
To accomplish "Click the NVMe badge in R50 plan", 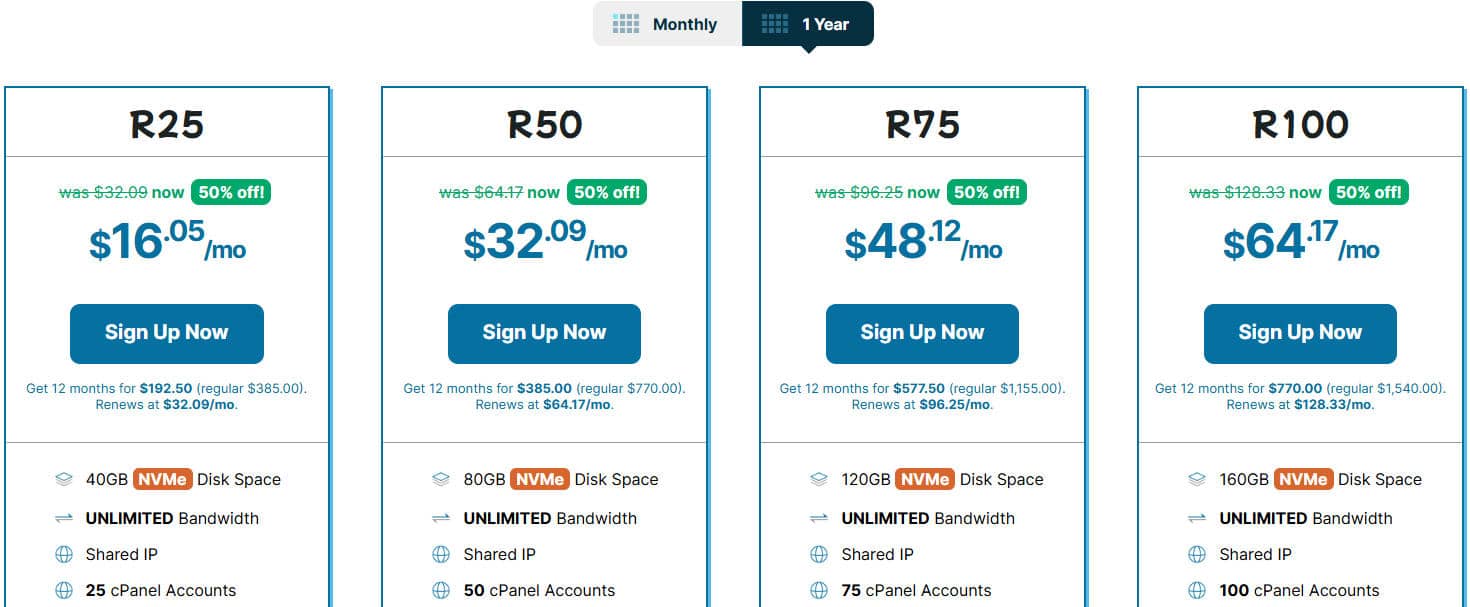I will [539, 479].
